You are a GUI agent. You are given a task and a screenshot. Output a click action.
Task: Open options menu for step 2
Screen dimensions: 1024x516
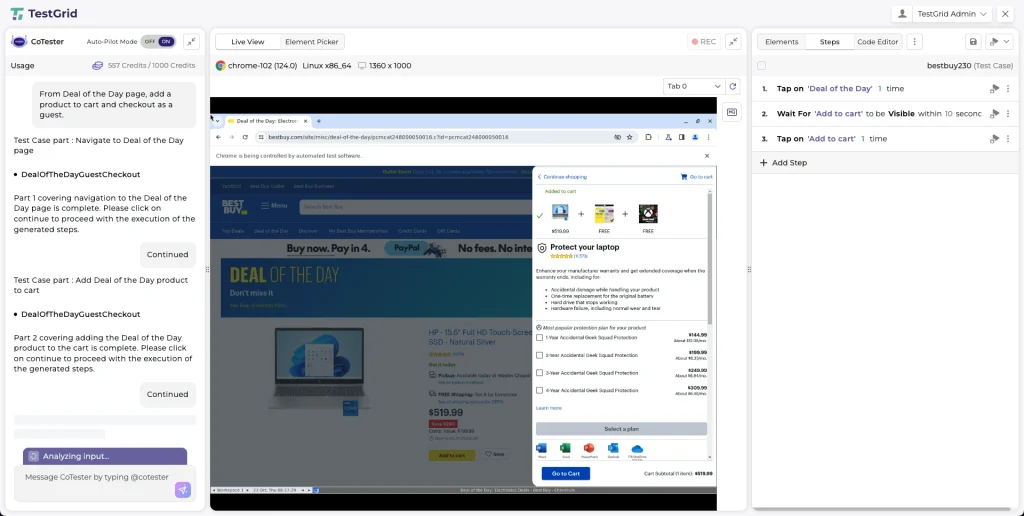point(1008,114)
